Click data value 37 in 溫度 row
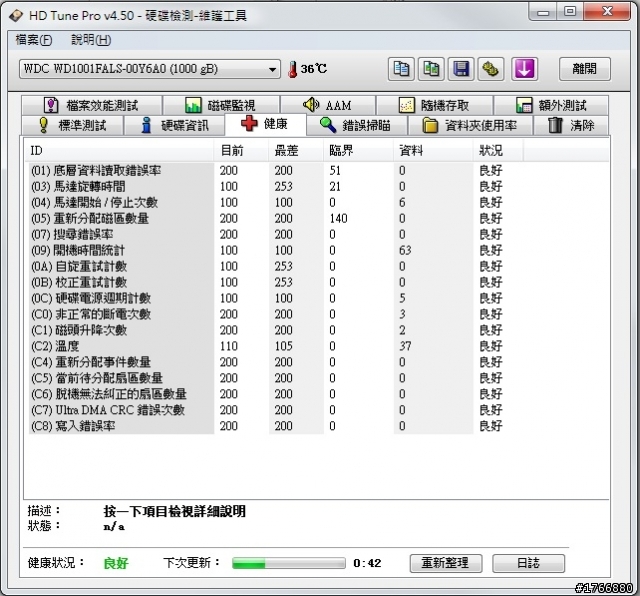The height and width of the screenshot is (596, 640). click(405, 346)
